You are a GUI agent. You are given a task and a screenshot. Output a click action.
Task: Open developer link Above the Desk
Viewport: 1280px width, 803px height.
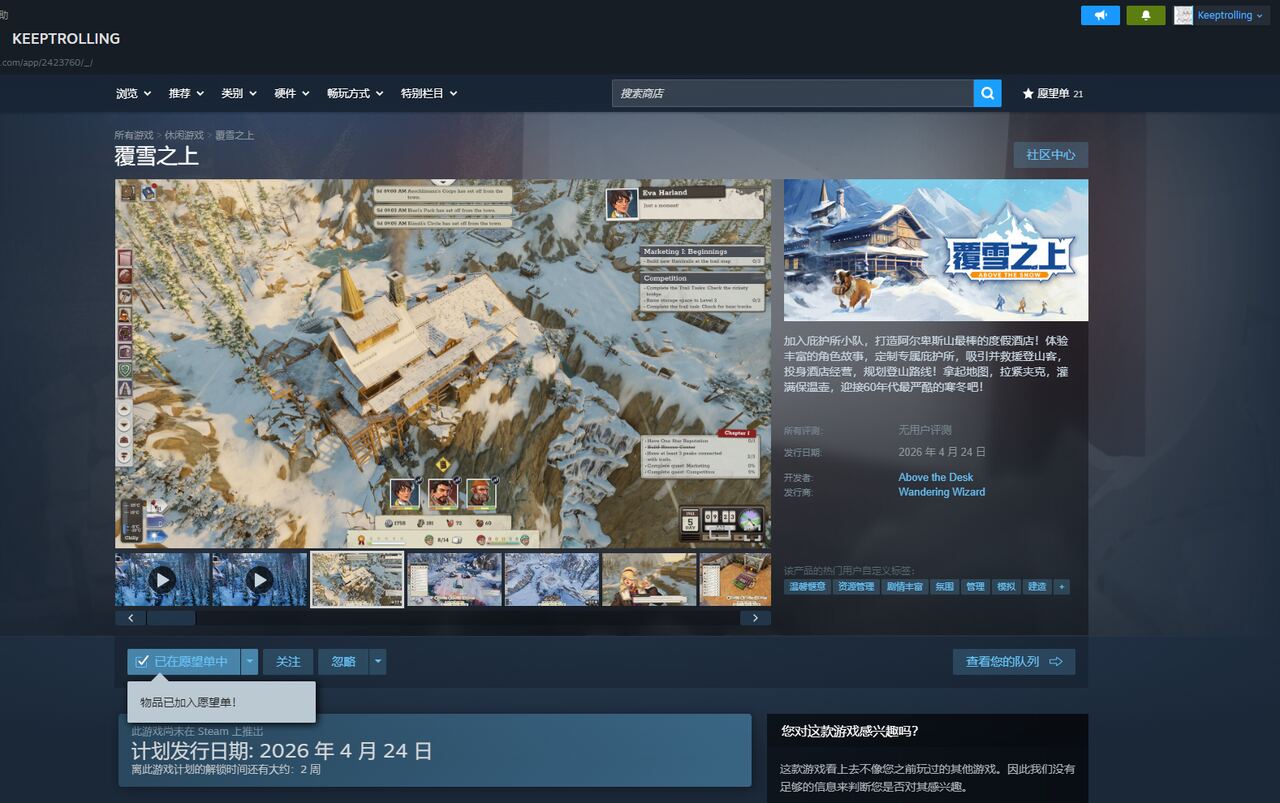[935, 478]
